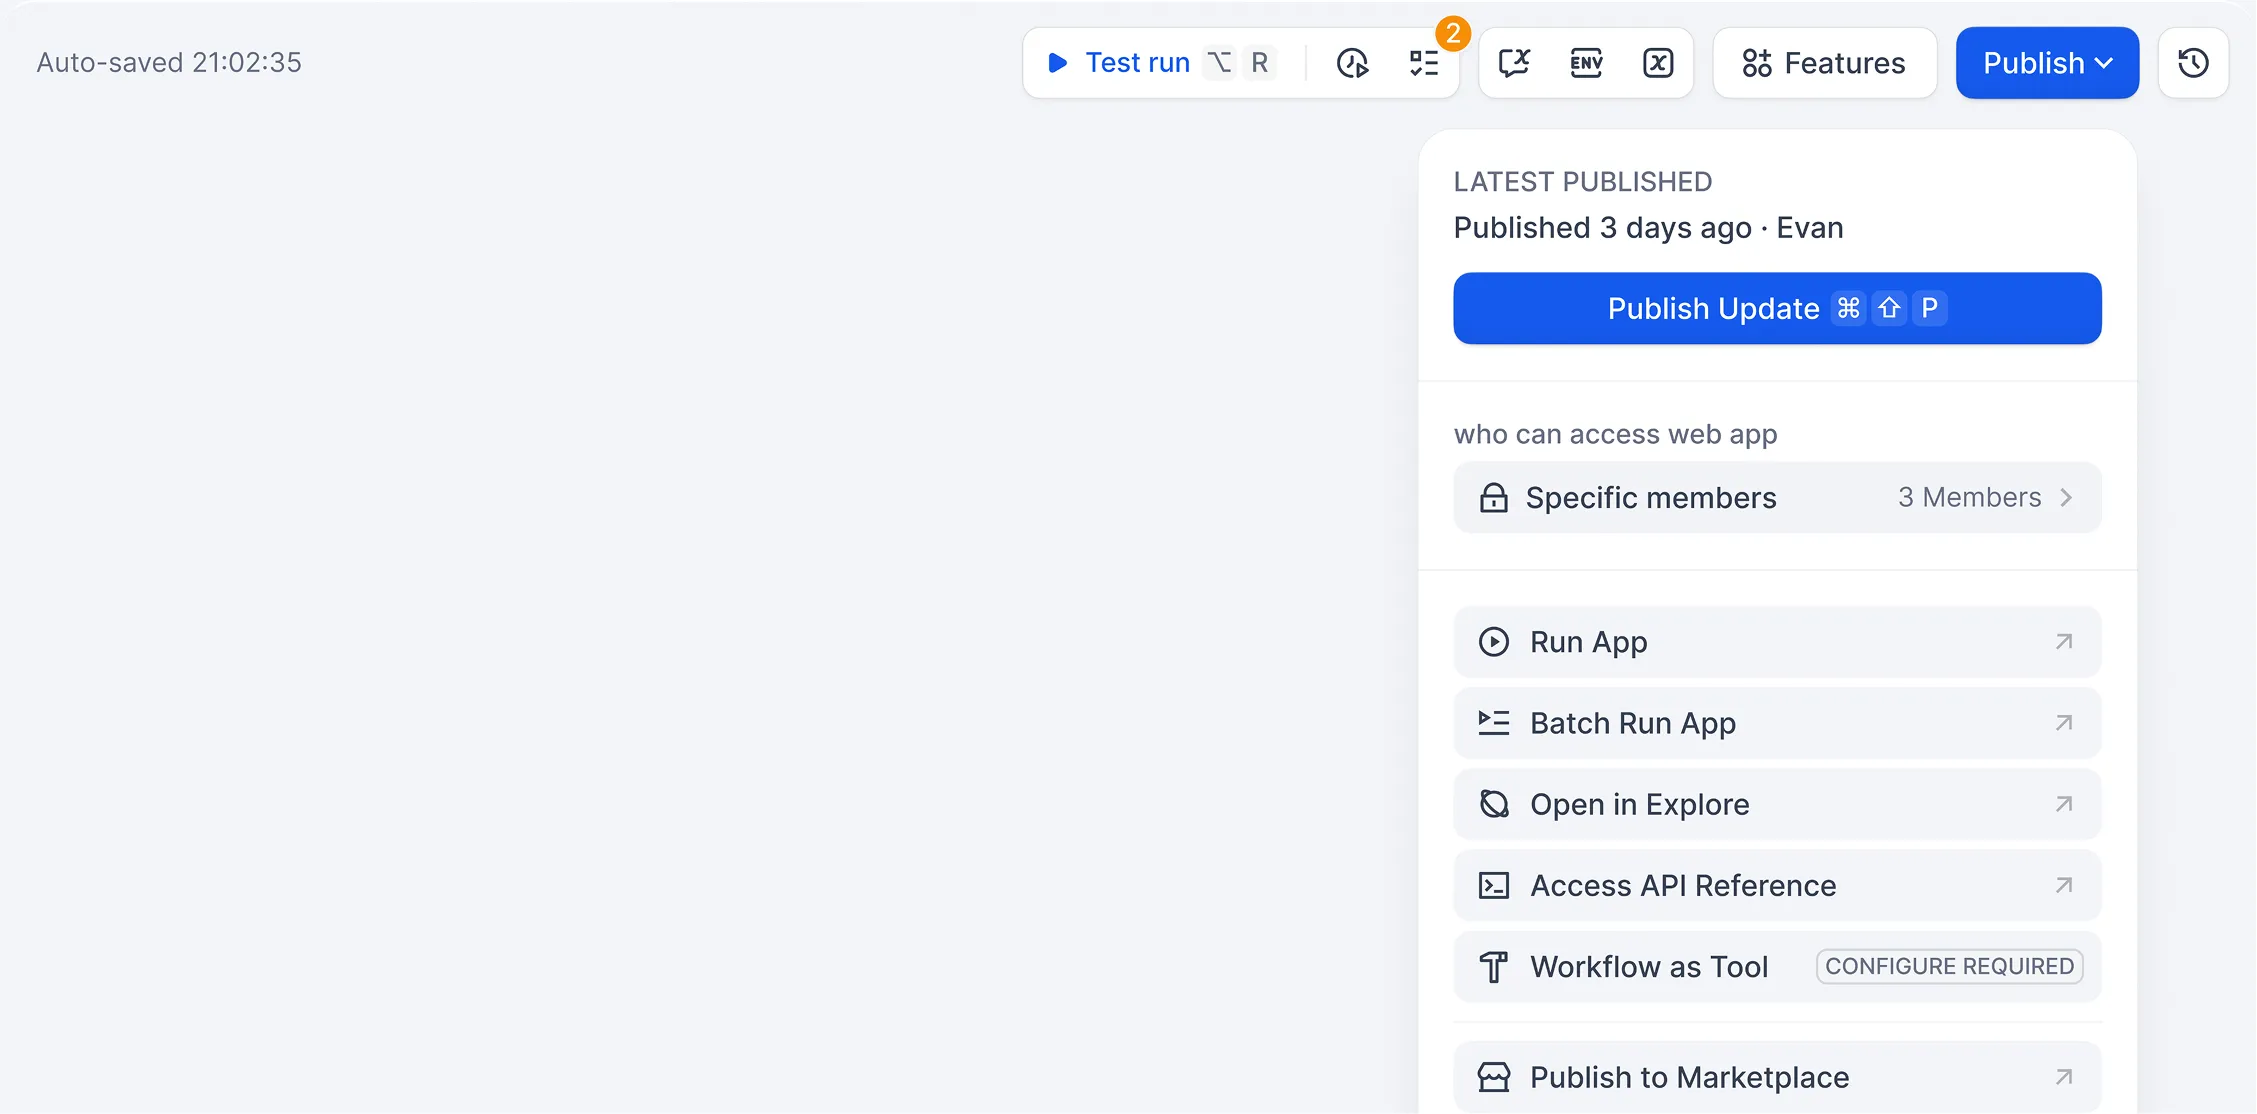Click the Batch Run App list icon
Image resolution: width=2257 pixels, height=1114 pixels.
[x=1493, y=723]
